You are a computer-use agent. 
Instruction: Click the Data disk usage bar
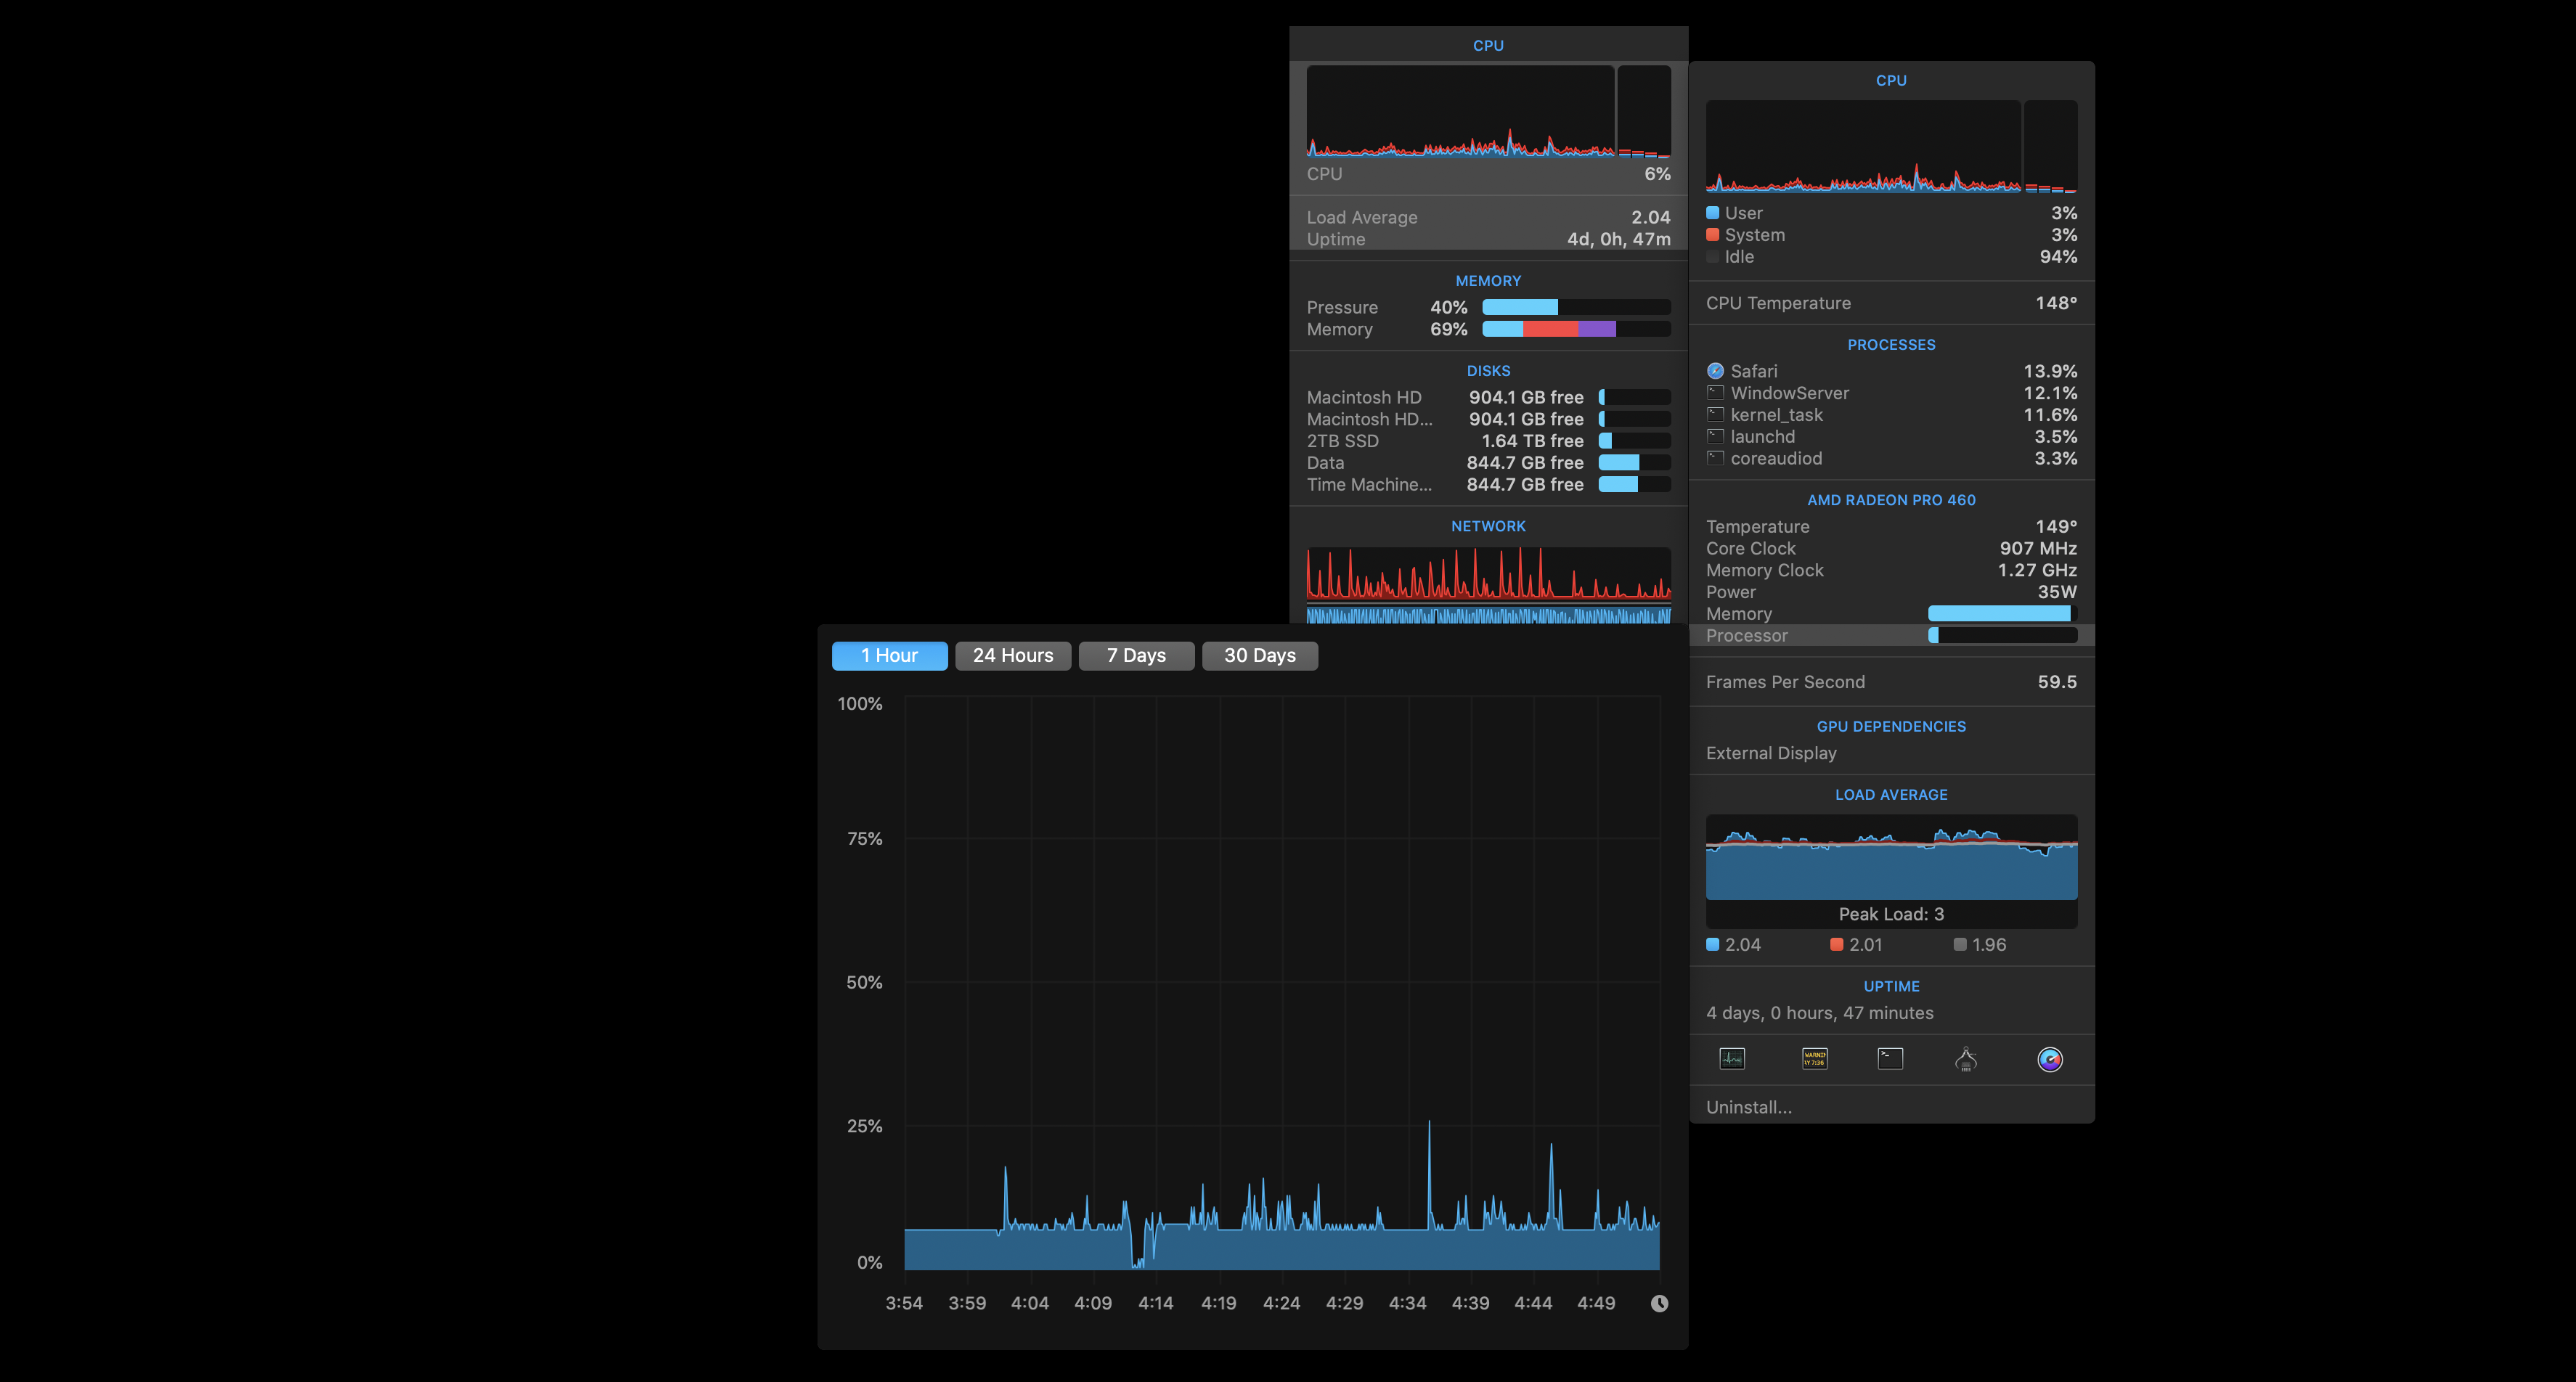click(x=1635, y=463)
